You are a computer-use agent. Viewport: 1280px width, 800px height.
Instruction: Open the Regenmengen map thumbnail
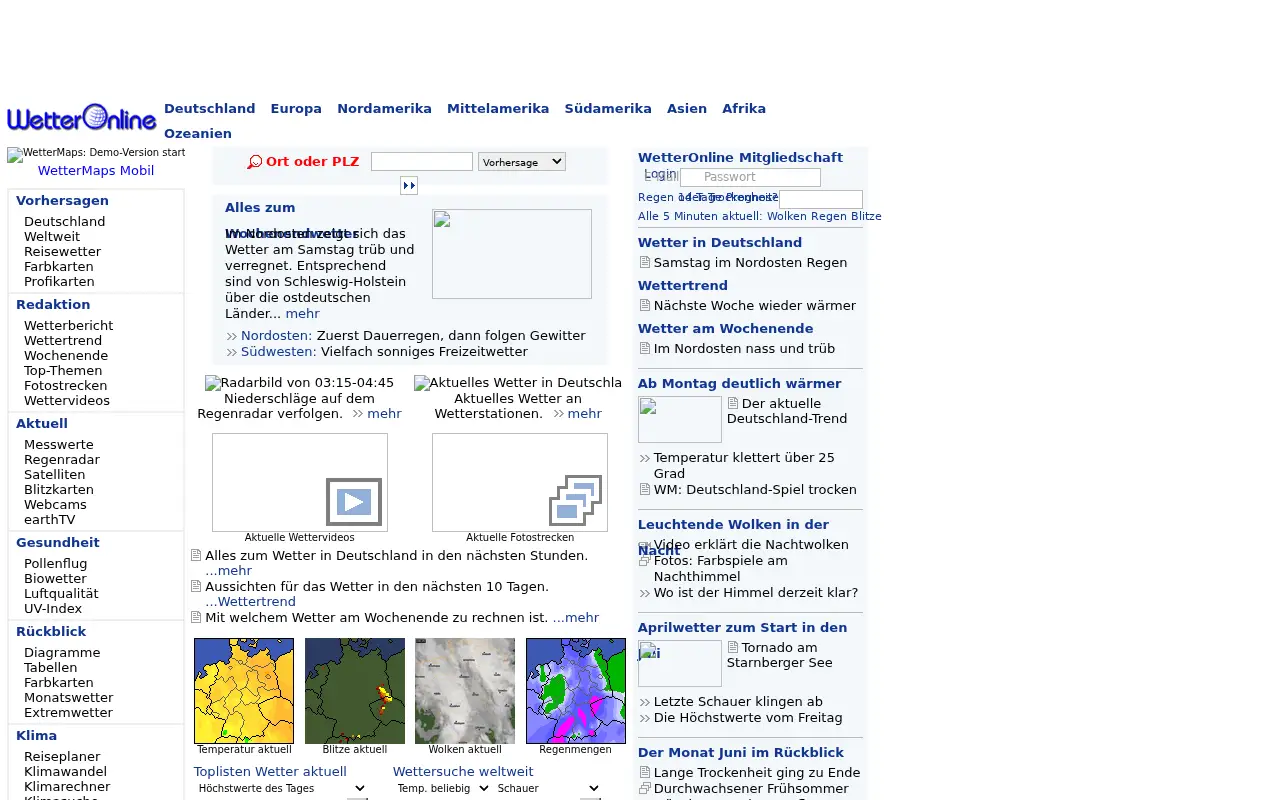click(x=576, y=691)
